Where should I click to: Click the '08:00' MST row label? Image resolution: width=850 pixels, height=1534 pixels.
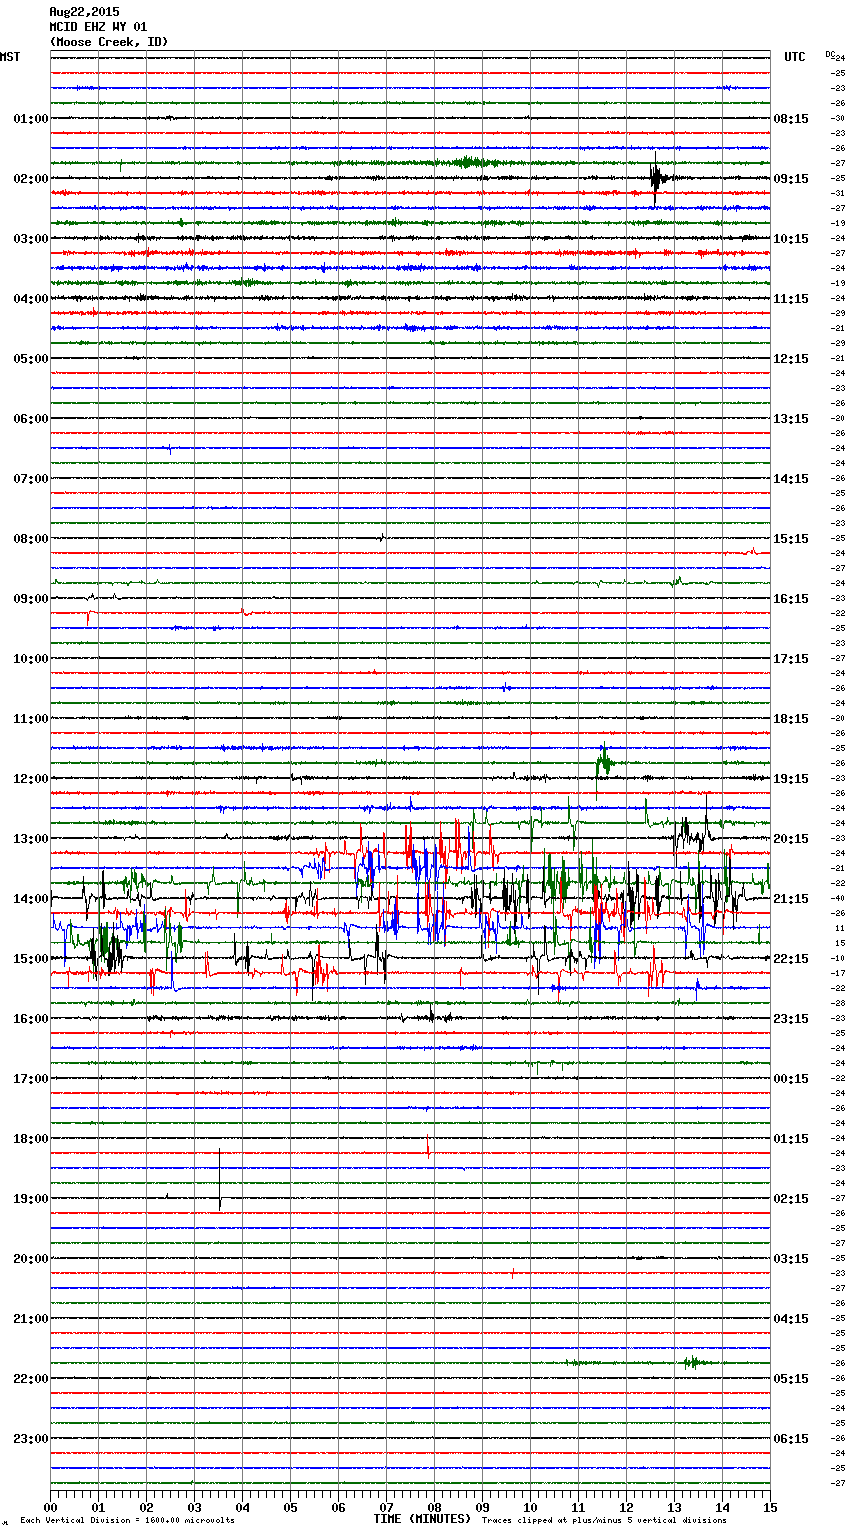[x=31, y=539]
